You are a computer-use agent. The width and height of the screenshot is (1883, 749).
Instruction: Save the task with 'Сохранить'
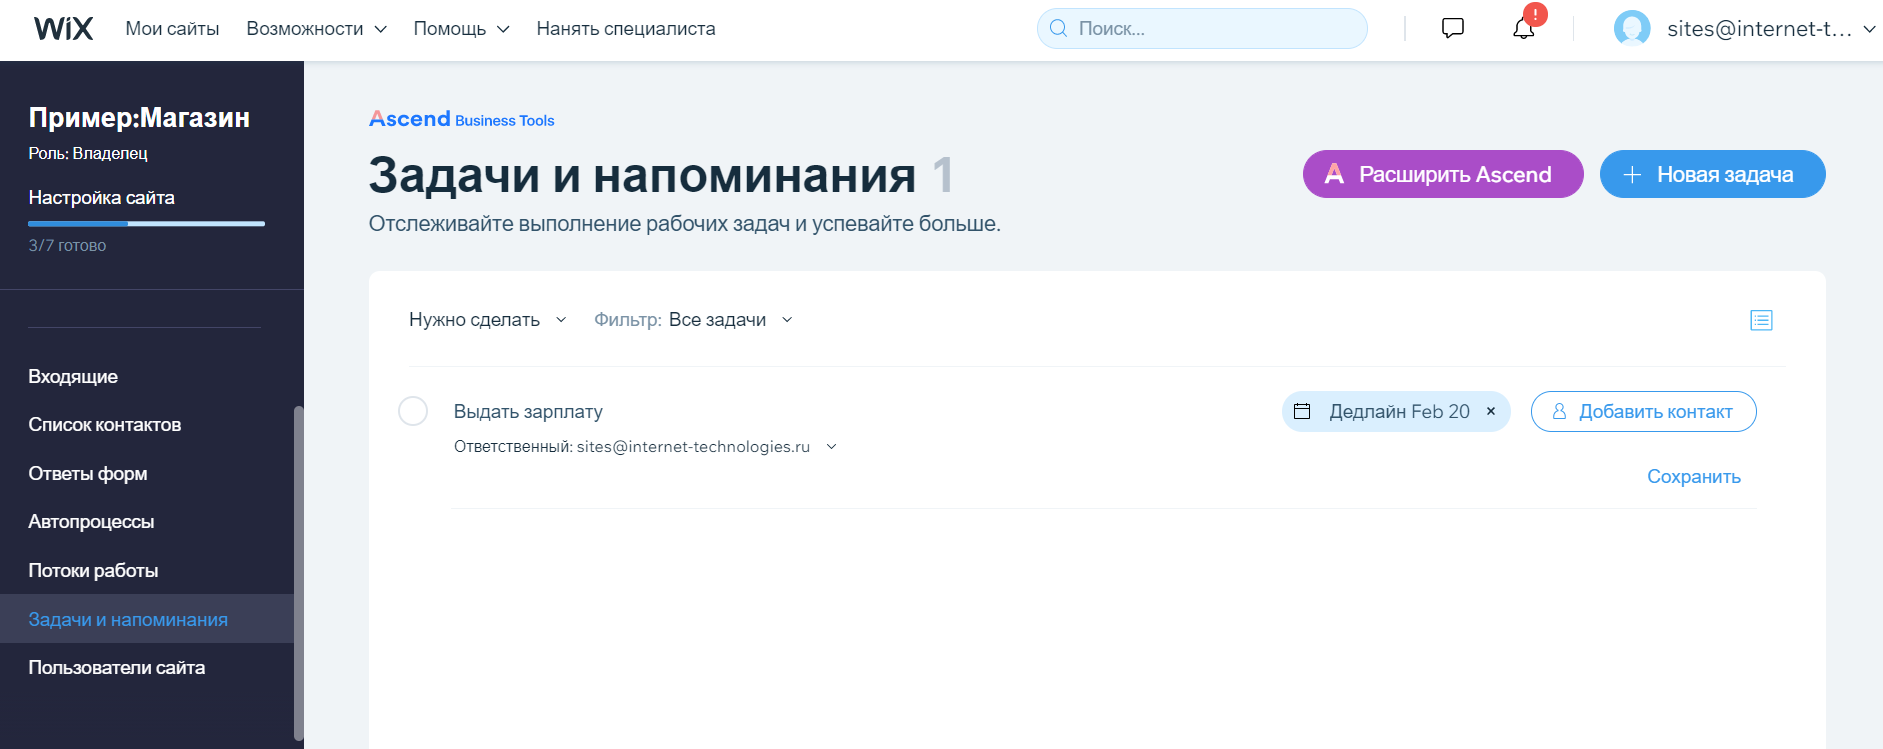click(x=1693, y=477)
